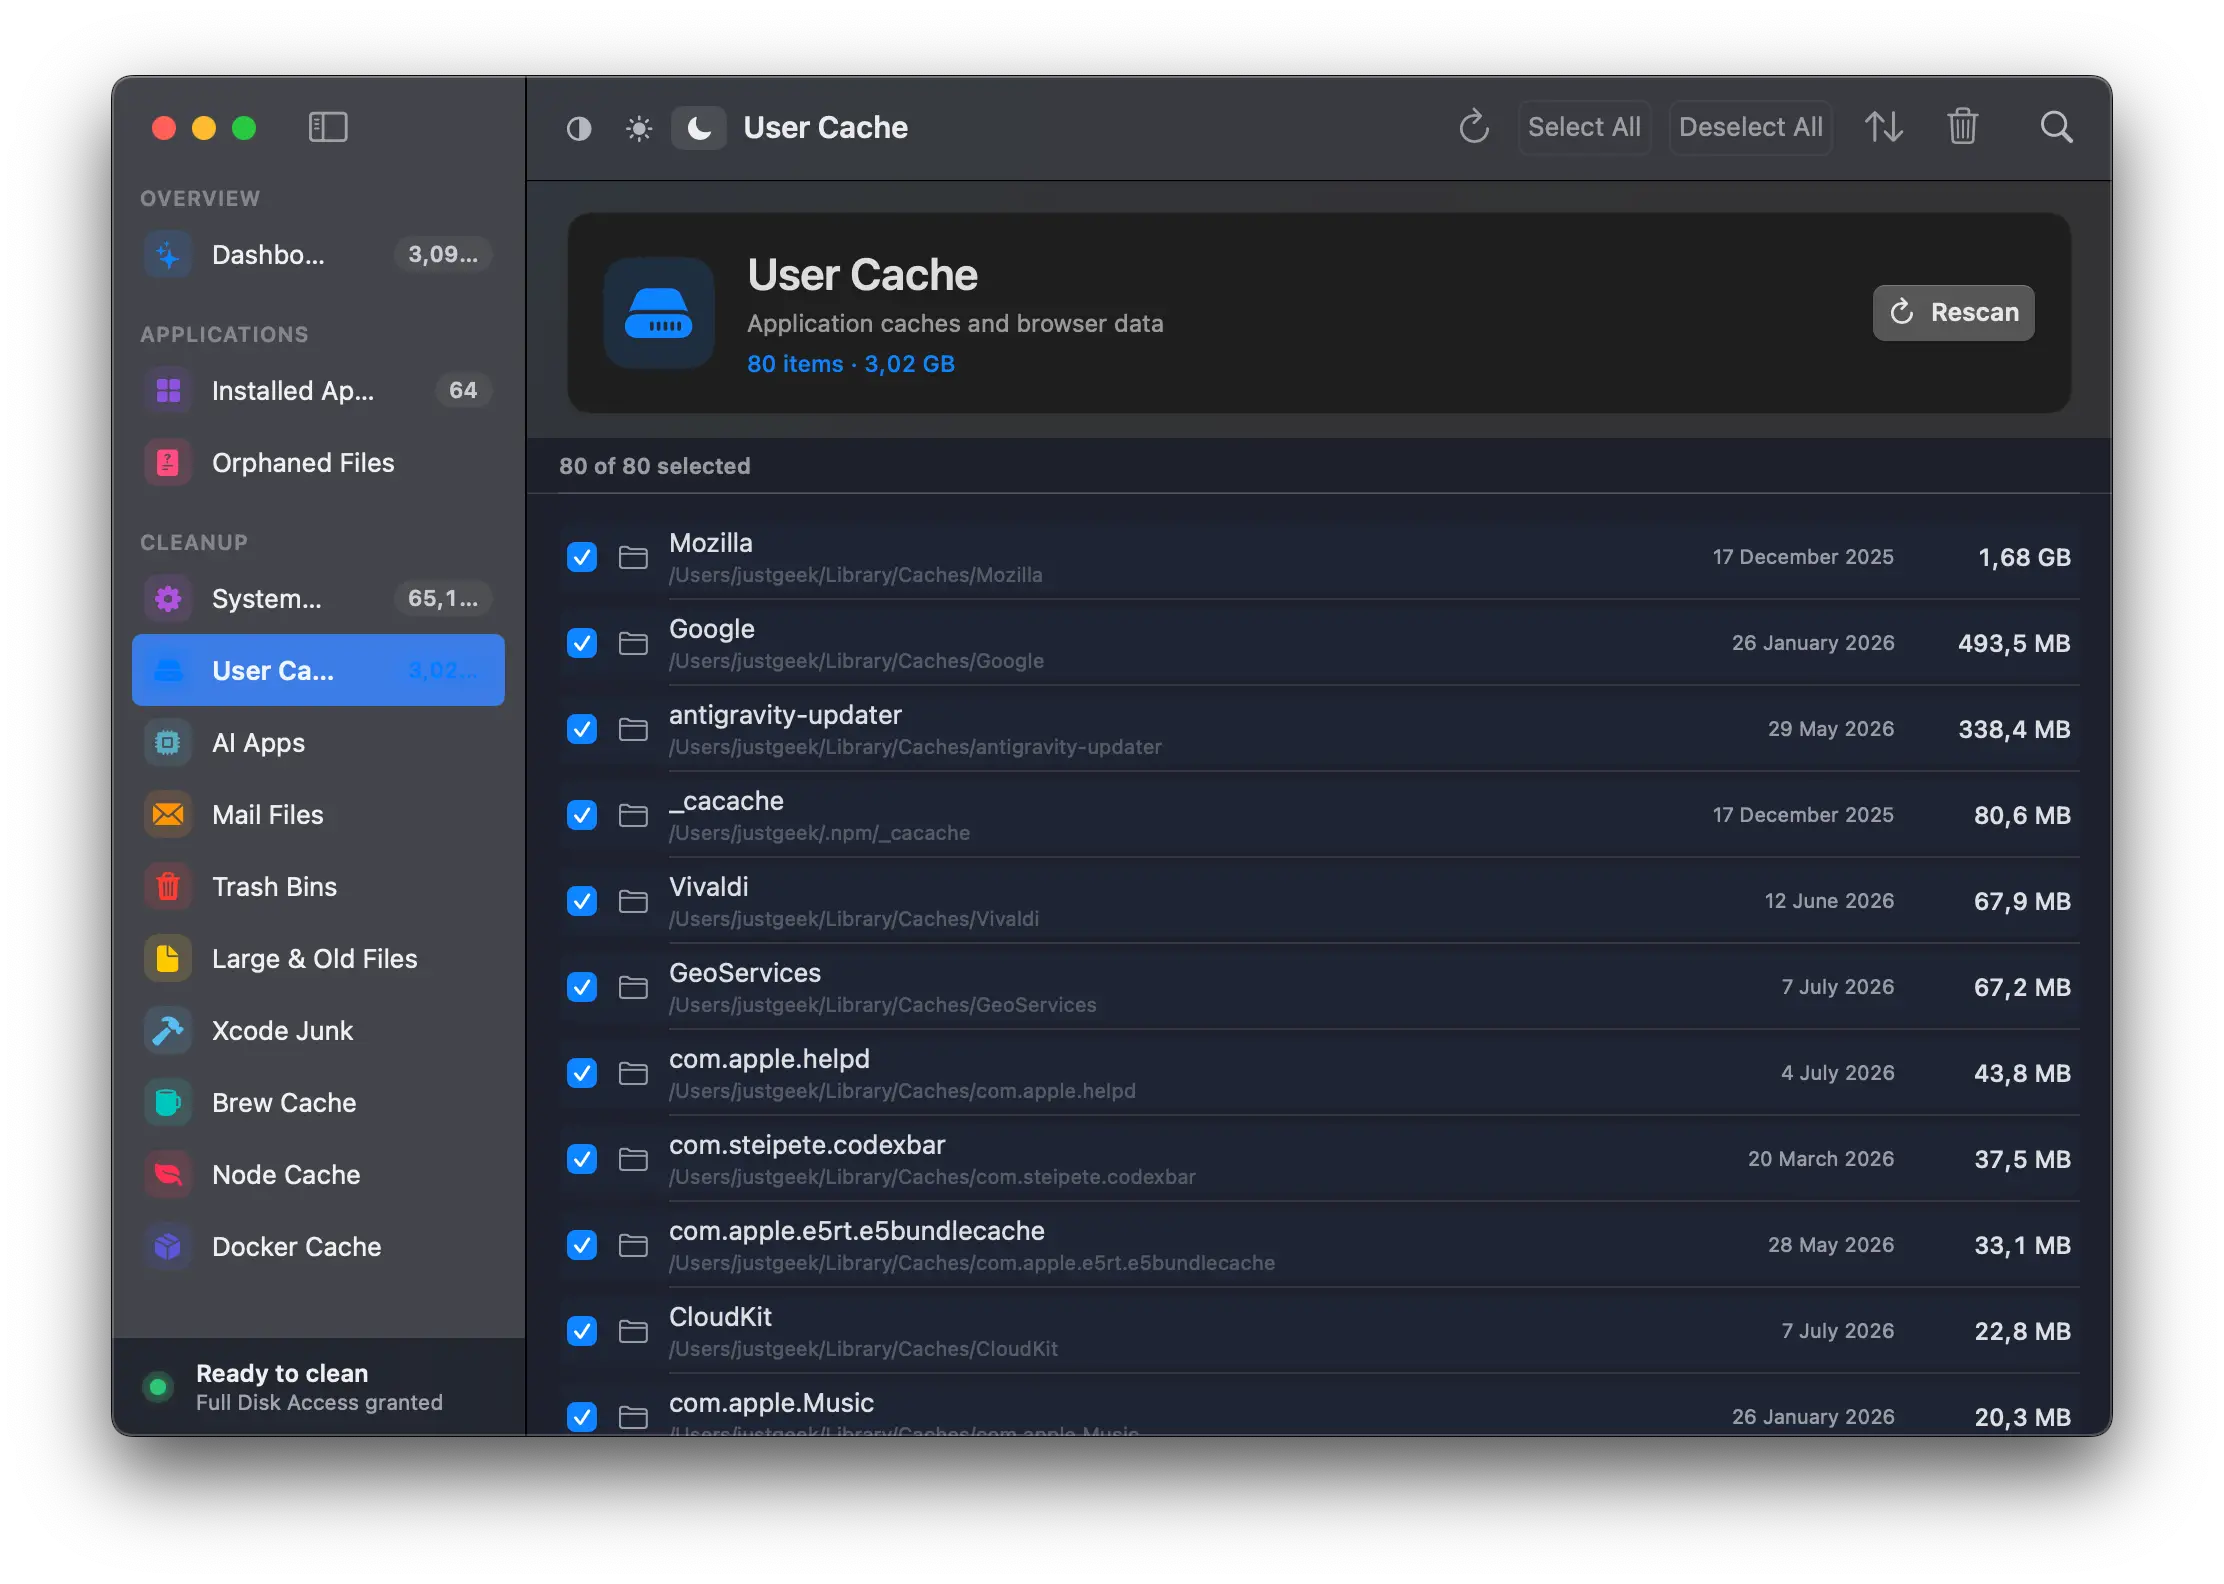
Task: Click the refresh icon in toolbar
Action: pyautogui.click(x=1474, y=127)
